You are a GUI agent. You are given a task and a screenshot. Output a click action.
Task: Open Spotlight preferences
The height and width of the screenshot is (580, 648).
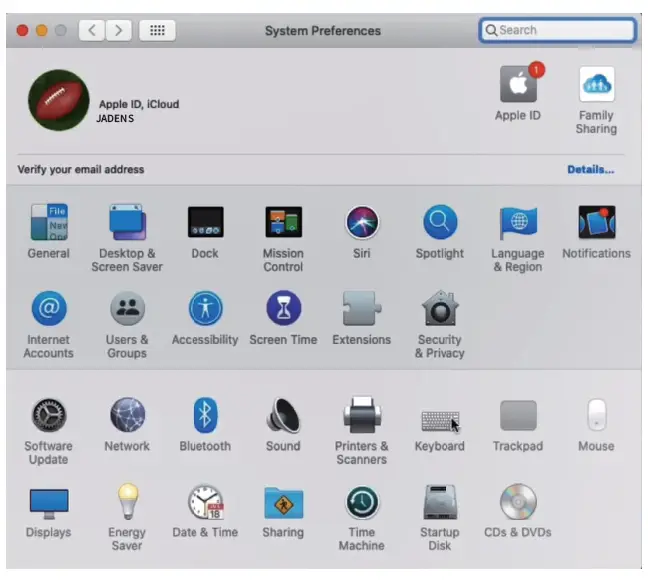click(x=440, y=222)
